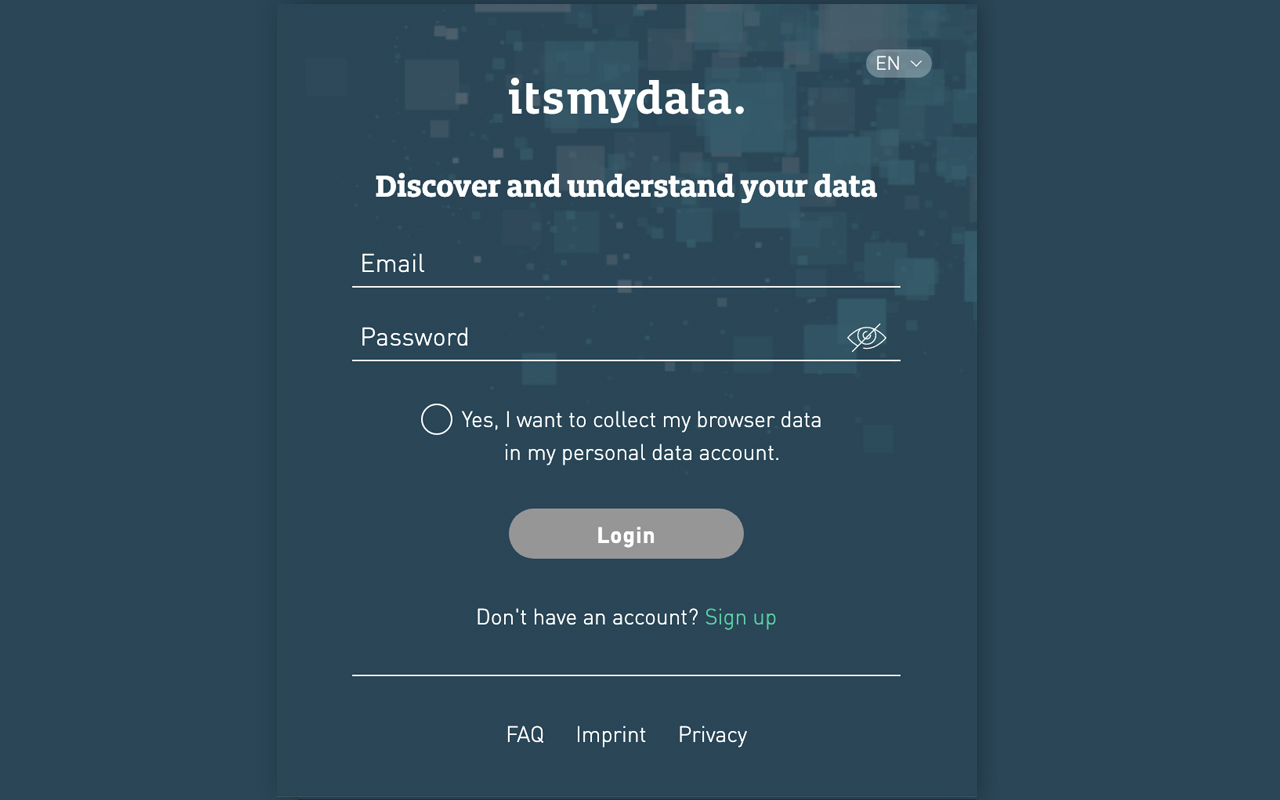Expand the language selector chevron
The image size is (1280, 800).
915,63
